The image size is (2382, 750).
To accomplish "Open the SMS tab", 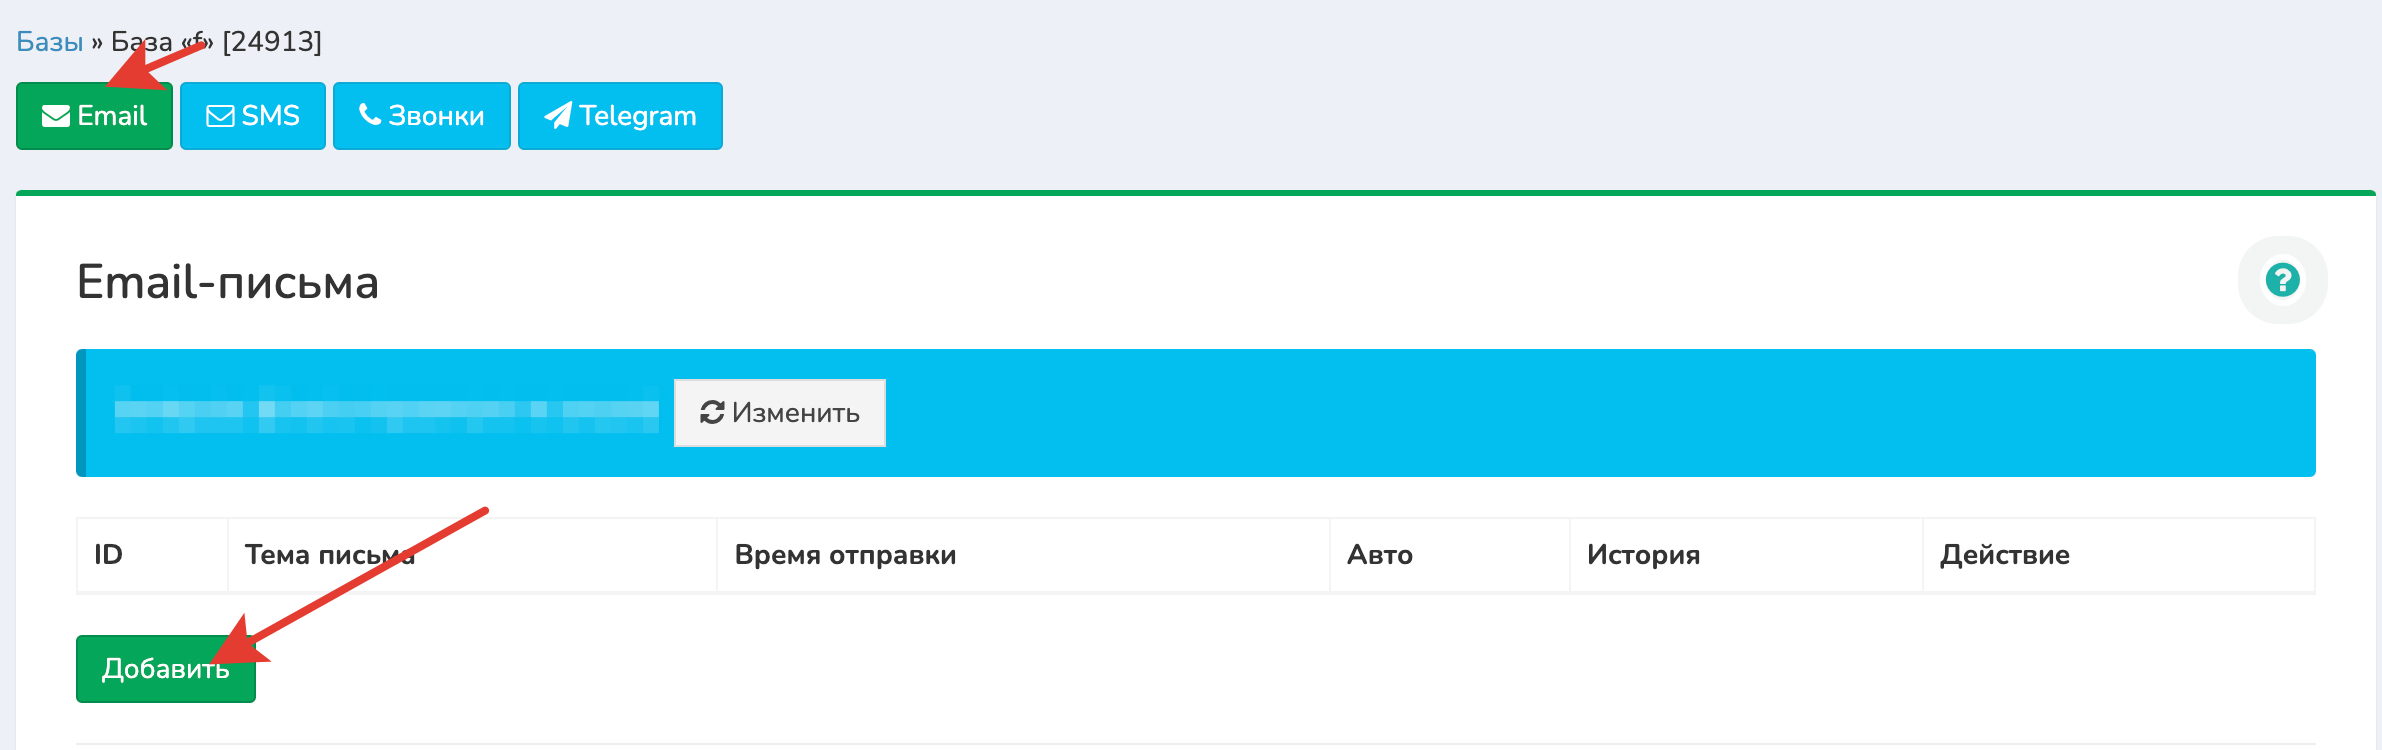I will 253,116.
